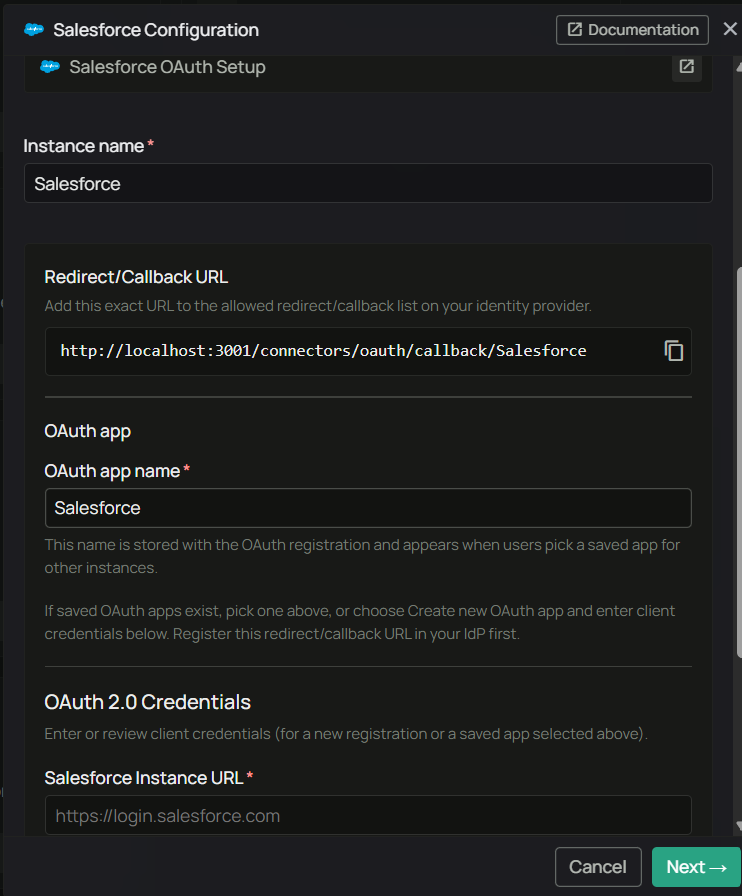
Task: Close the Salesforce Configuration dialog
Action: click(730, 29)
